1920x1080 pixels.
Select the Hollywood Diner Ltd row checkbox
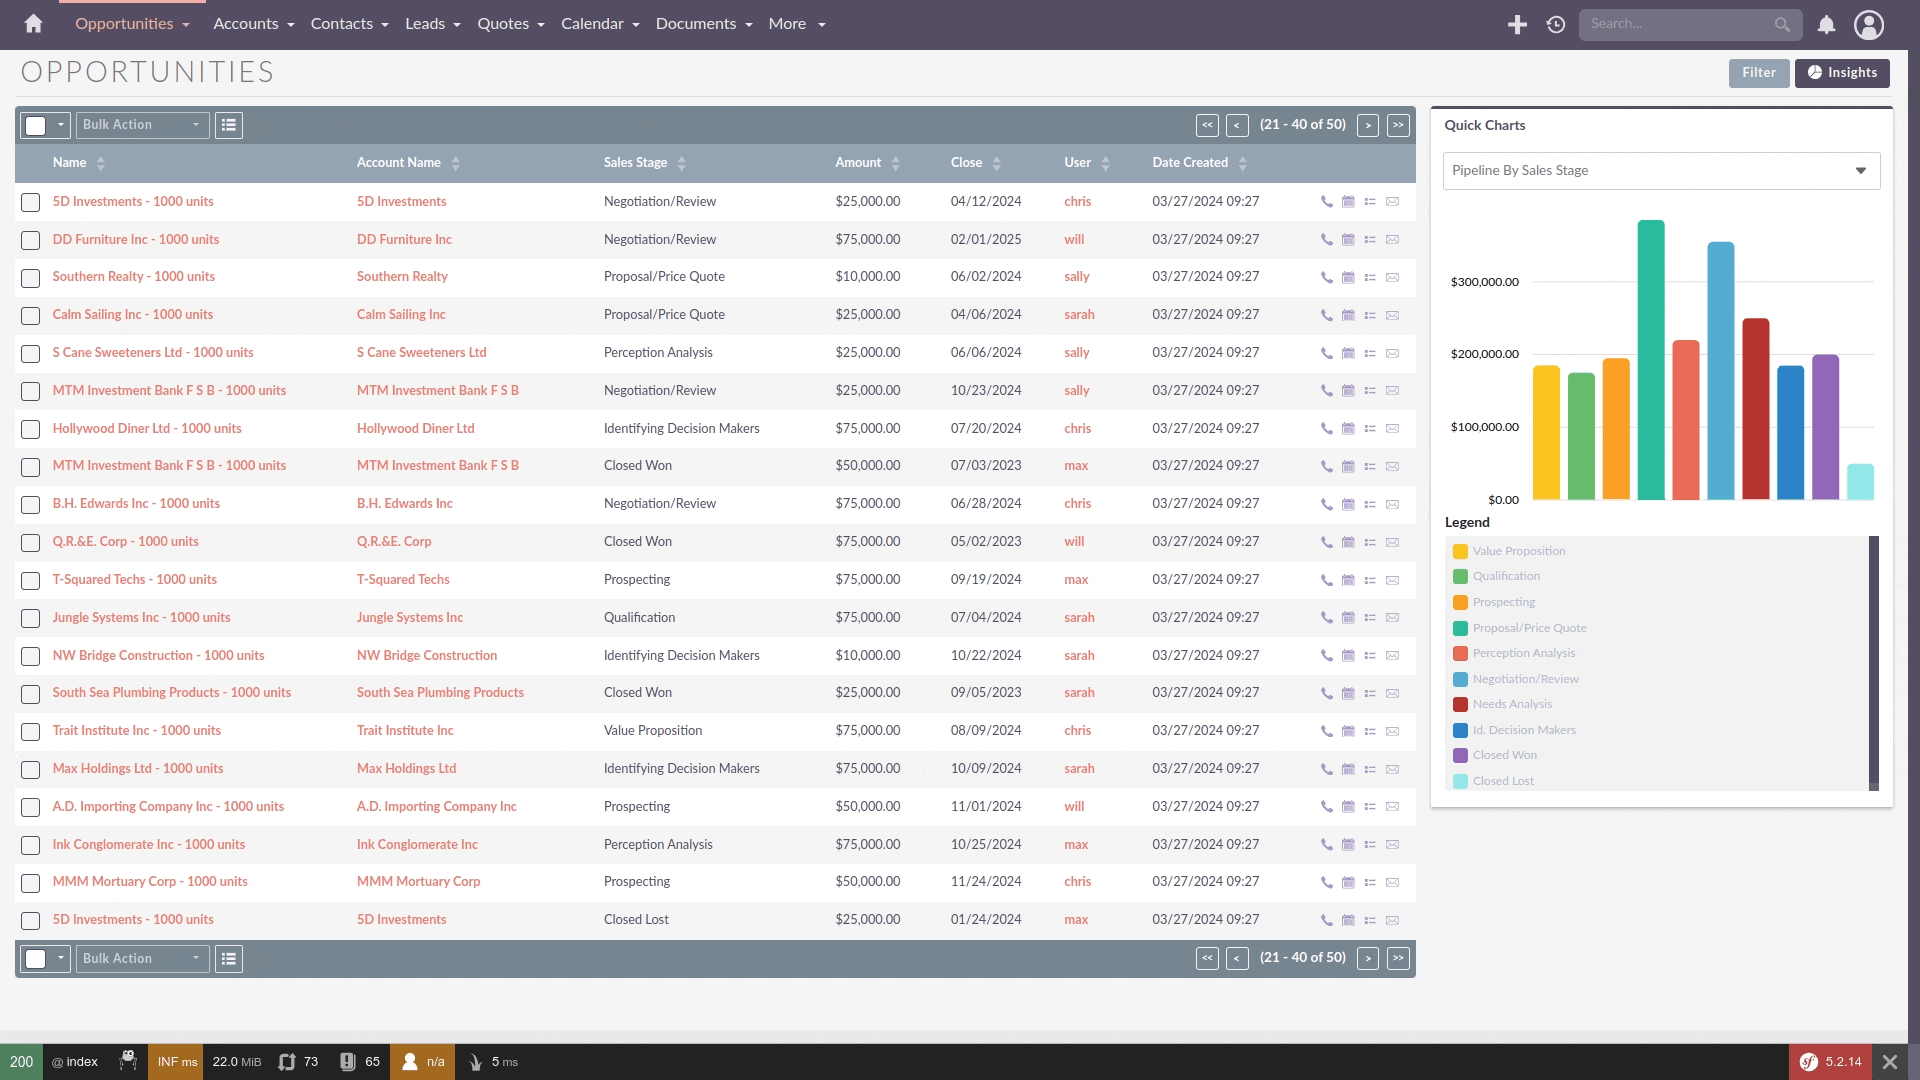coord(31,429)
